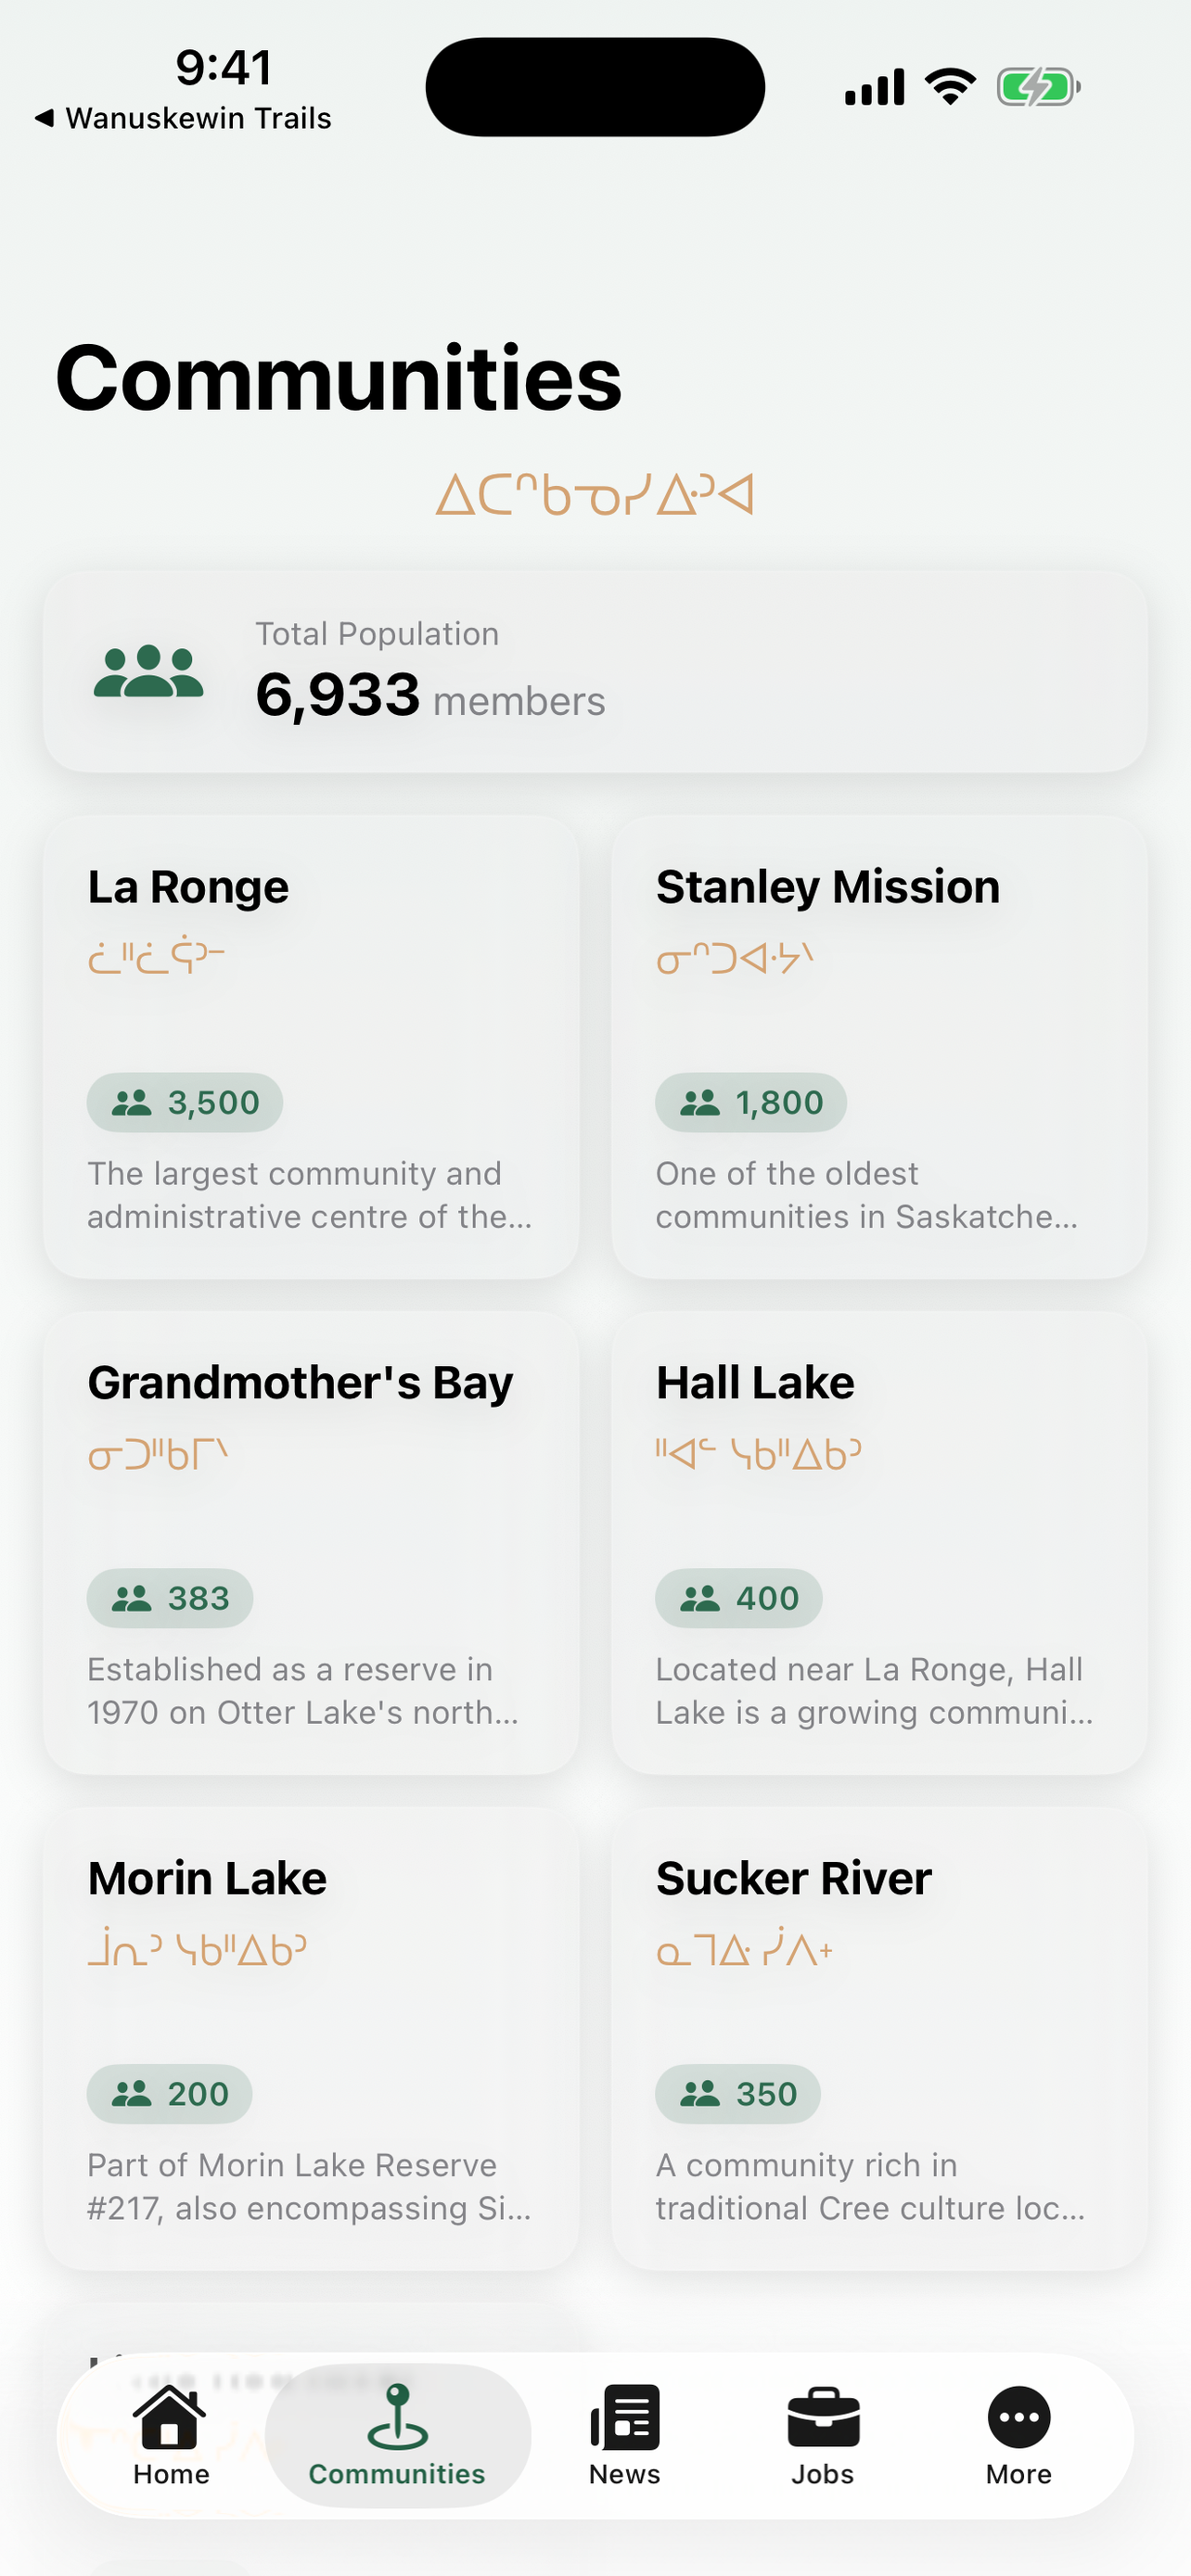Viewport: 1191px width, 2576px height.
Task: Open the Morin Lake community card
Action: click(311, 2039)
